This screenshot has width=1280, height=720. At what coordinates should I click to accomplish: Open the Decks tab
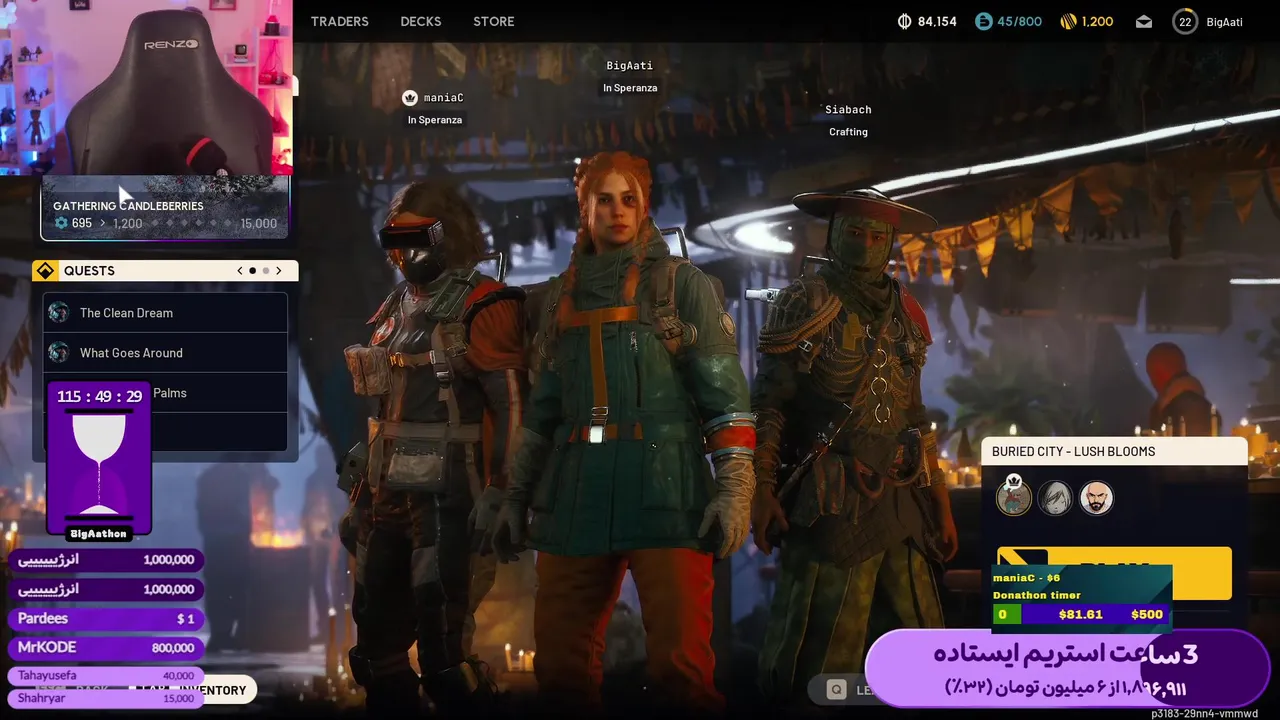tap(421, 21)
